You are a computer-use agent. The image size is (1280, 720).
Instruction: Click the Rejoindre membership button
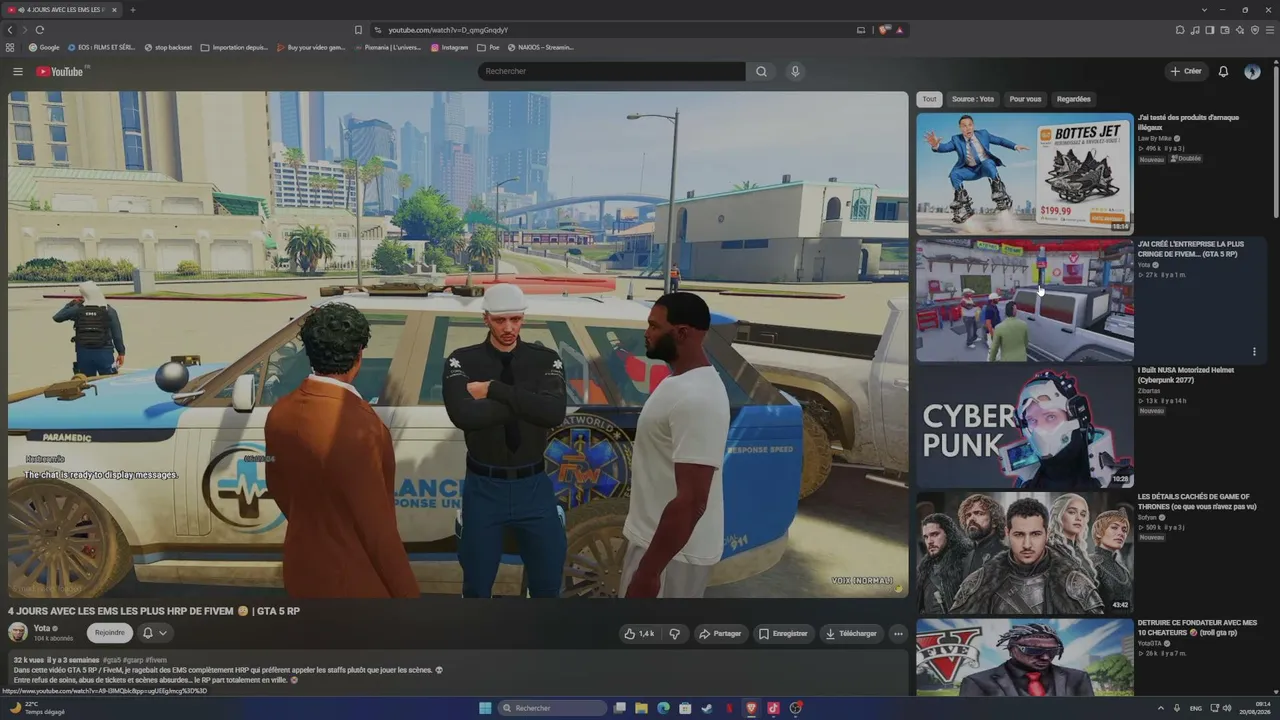coord(110,633)
